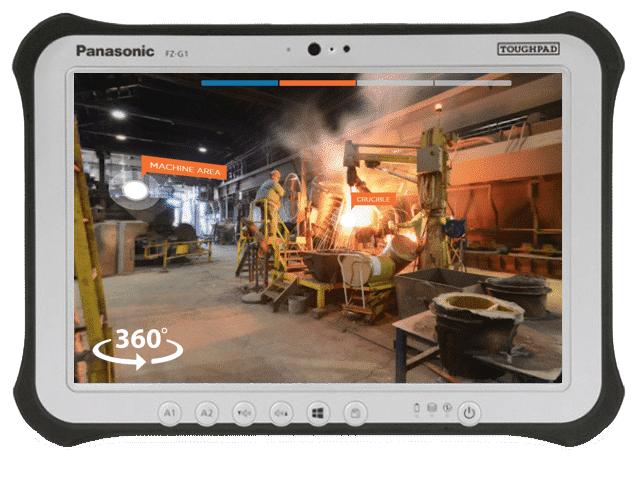The height and width of the screenshot is (482, 640).
Task: Click the drive activity indicator icon
Action: click(x=432, y=407)
